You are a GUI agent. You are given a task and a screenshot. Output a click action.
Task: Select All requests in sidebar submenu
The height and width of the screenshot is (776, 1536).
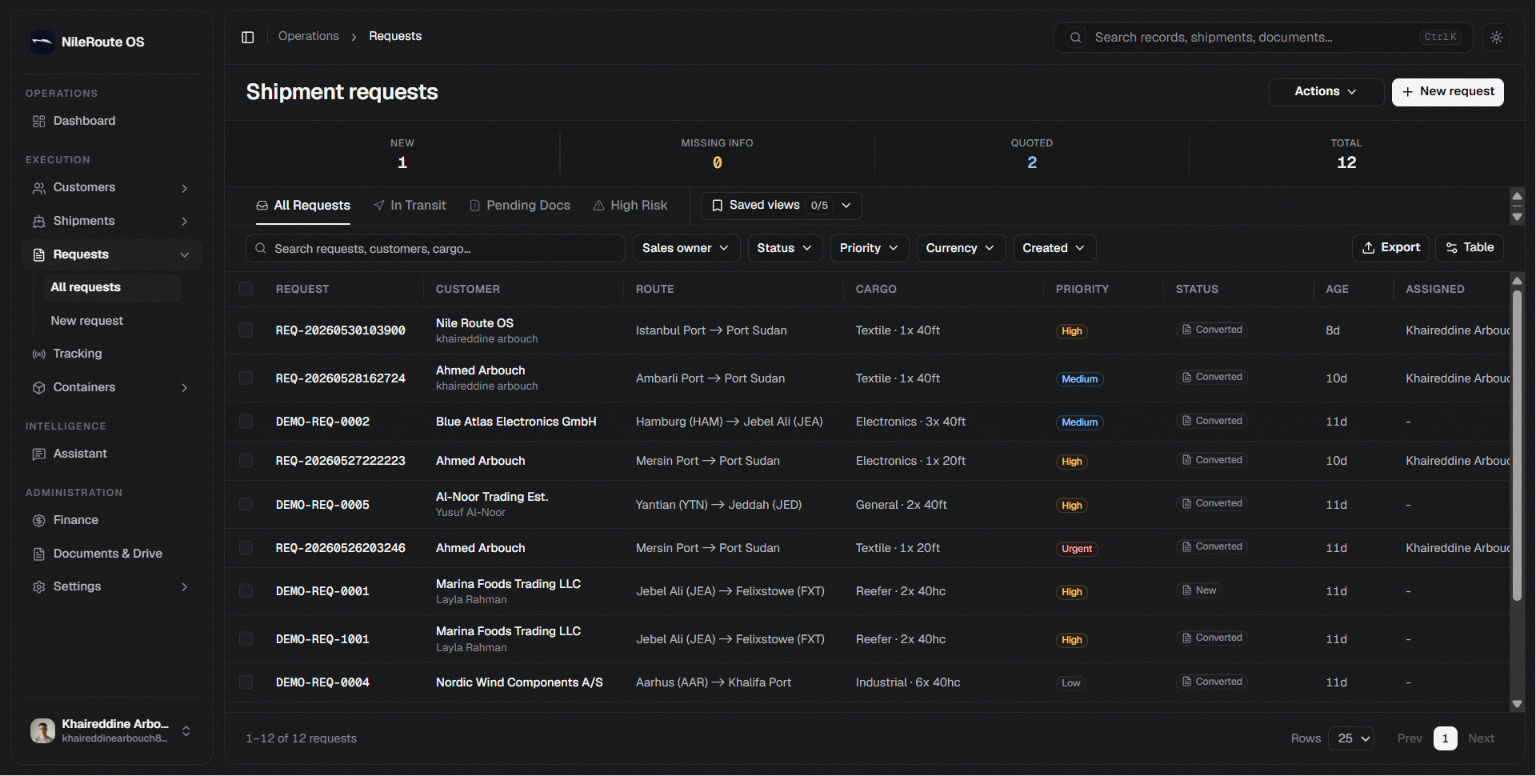[x=112, y=288]
